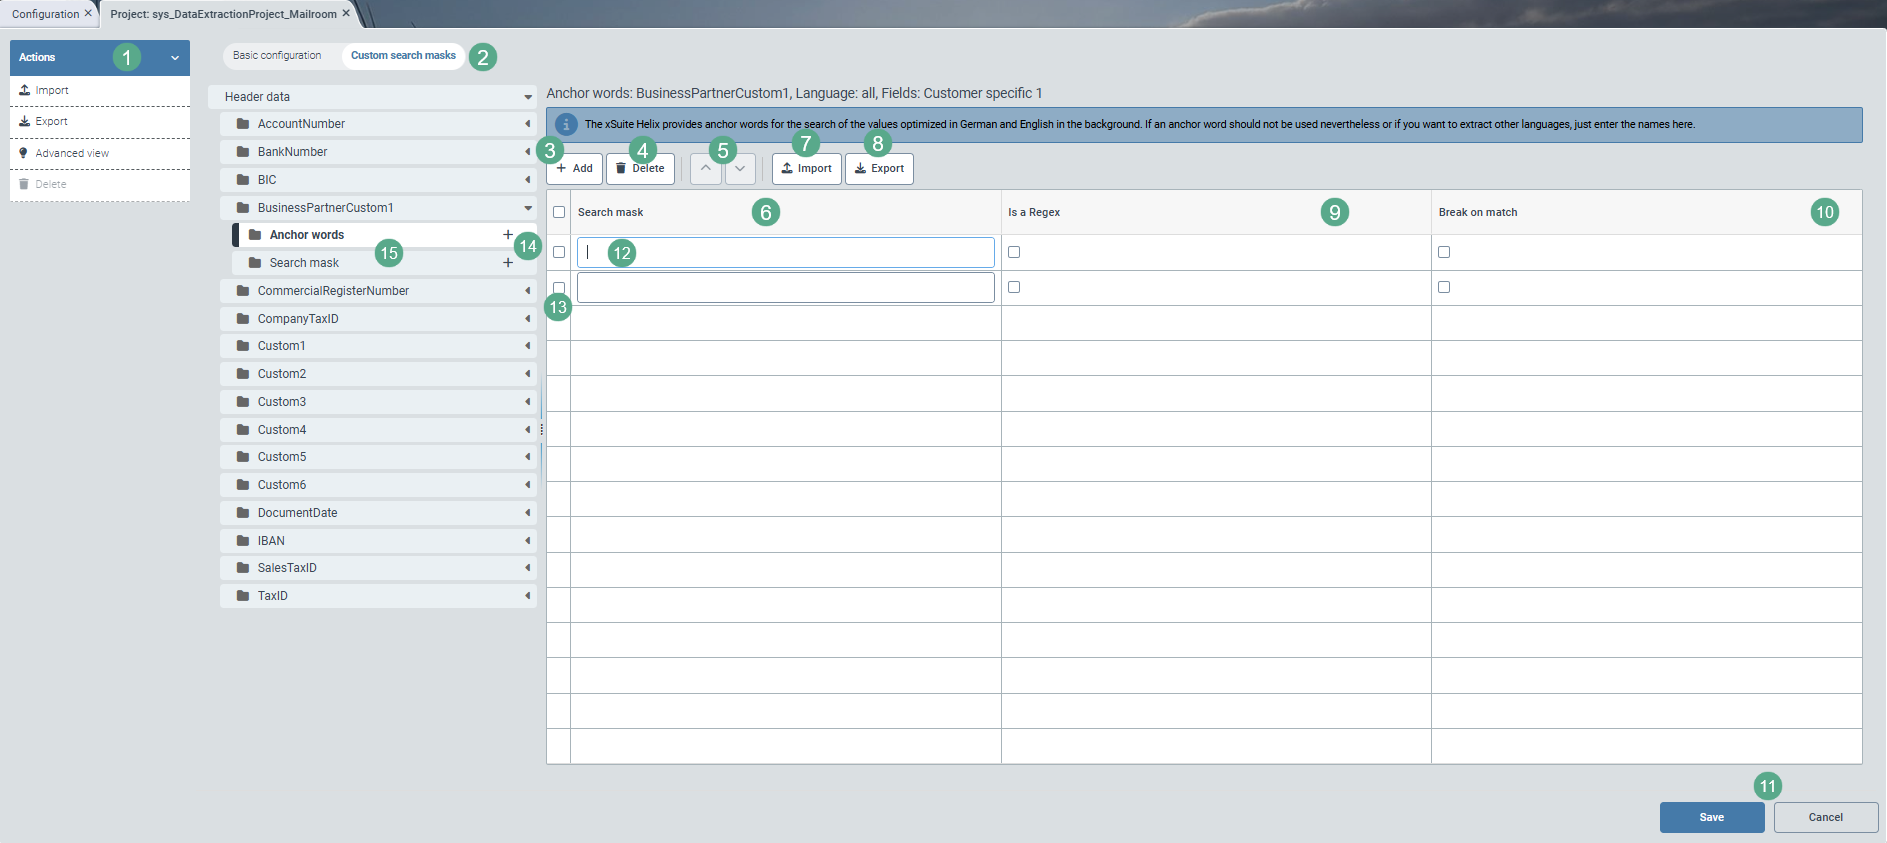This screenshot has width=1887, height=843.
Task: Check the first row selection checkbox
Action: coord(559,252)
